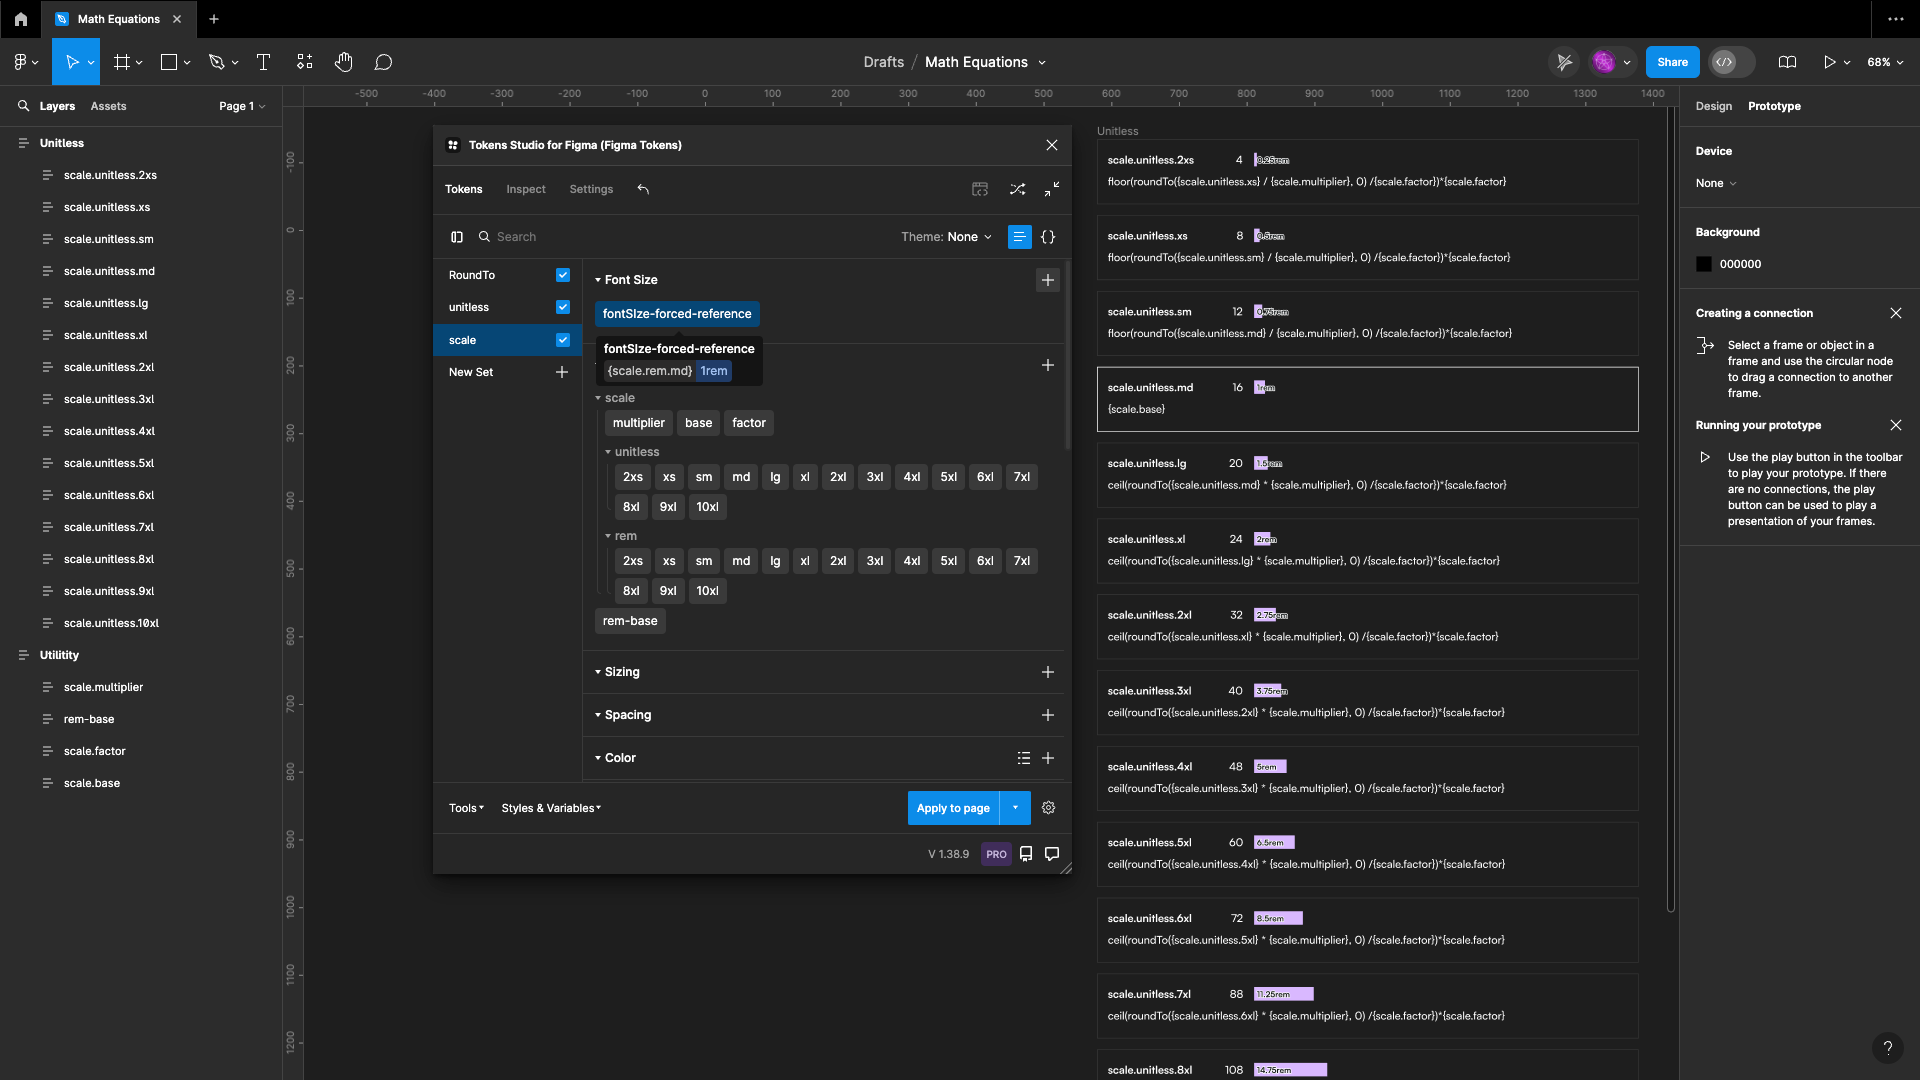Open the Tools dropdown
The image size is (1920, 1080).
pyautogui.click(x=466, y=808)
